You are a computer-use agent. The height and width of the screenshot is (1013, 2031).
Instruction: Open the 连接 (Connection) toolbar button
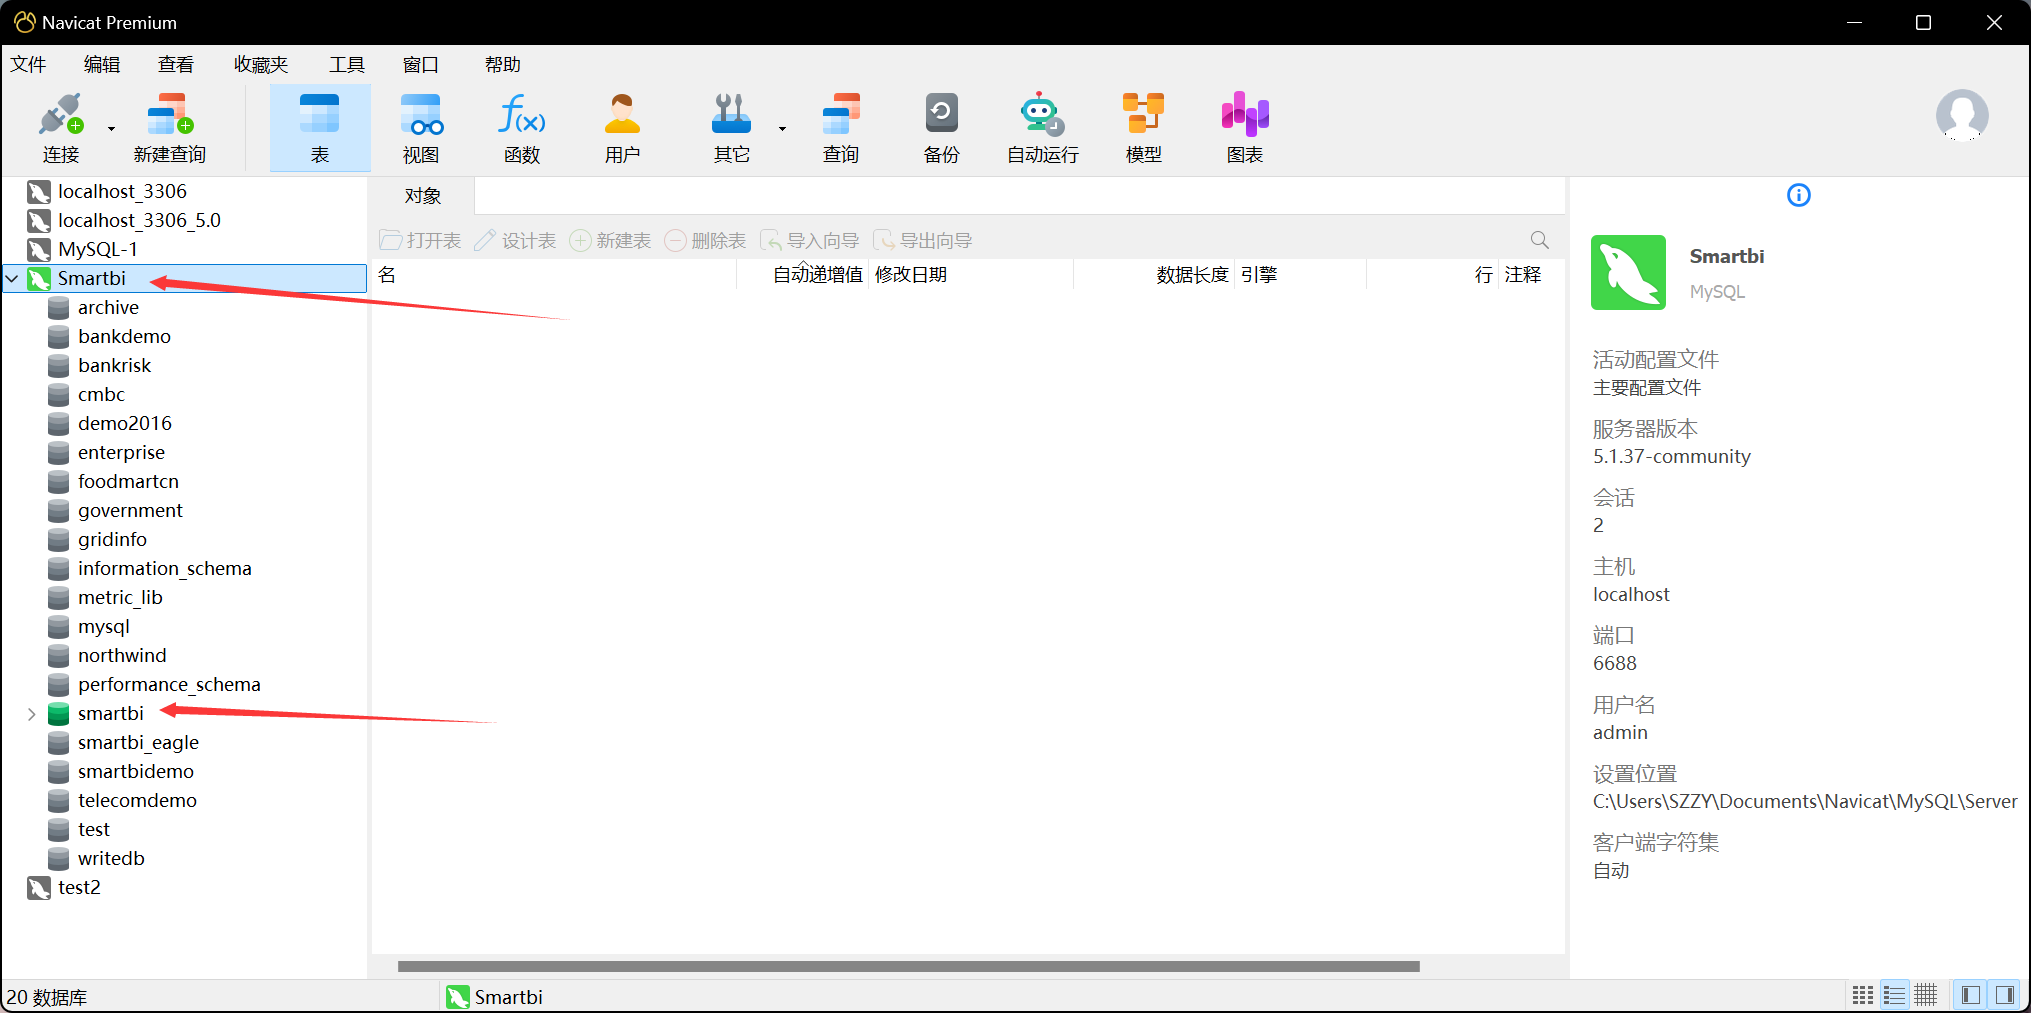click(60, 128)
